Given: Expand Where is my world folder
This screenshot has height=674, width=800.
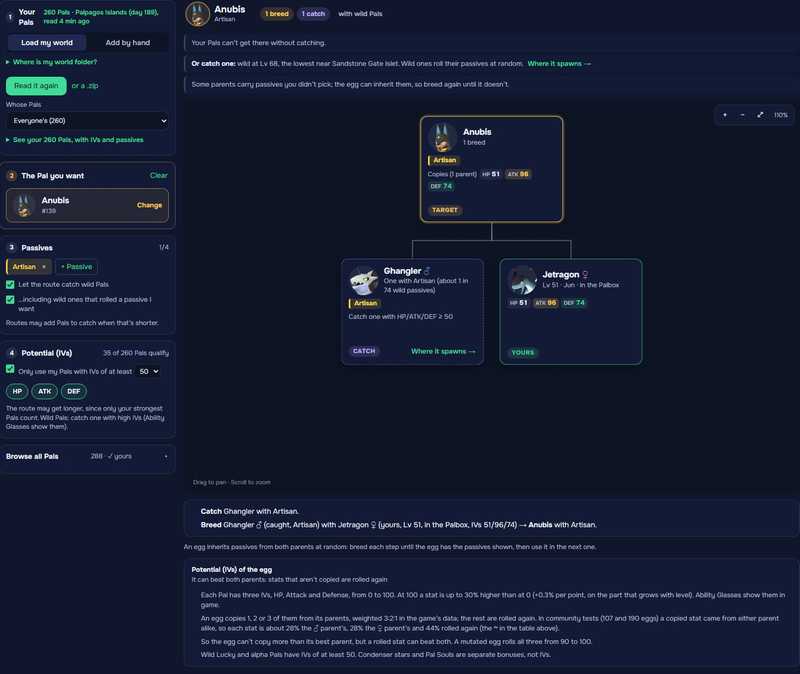Looking at the screenshot, I should click(52, 62).
